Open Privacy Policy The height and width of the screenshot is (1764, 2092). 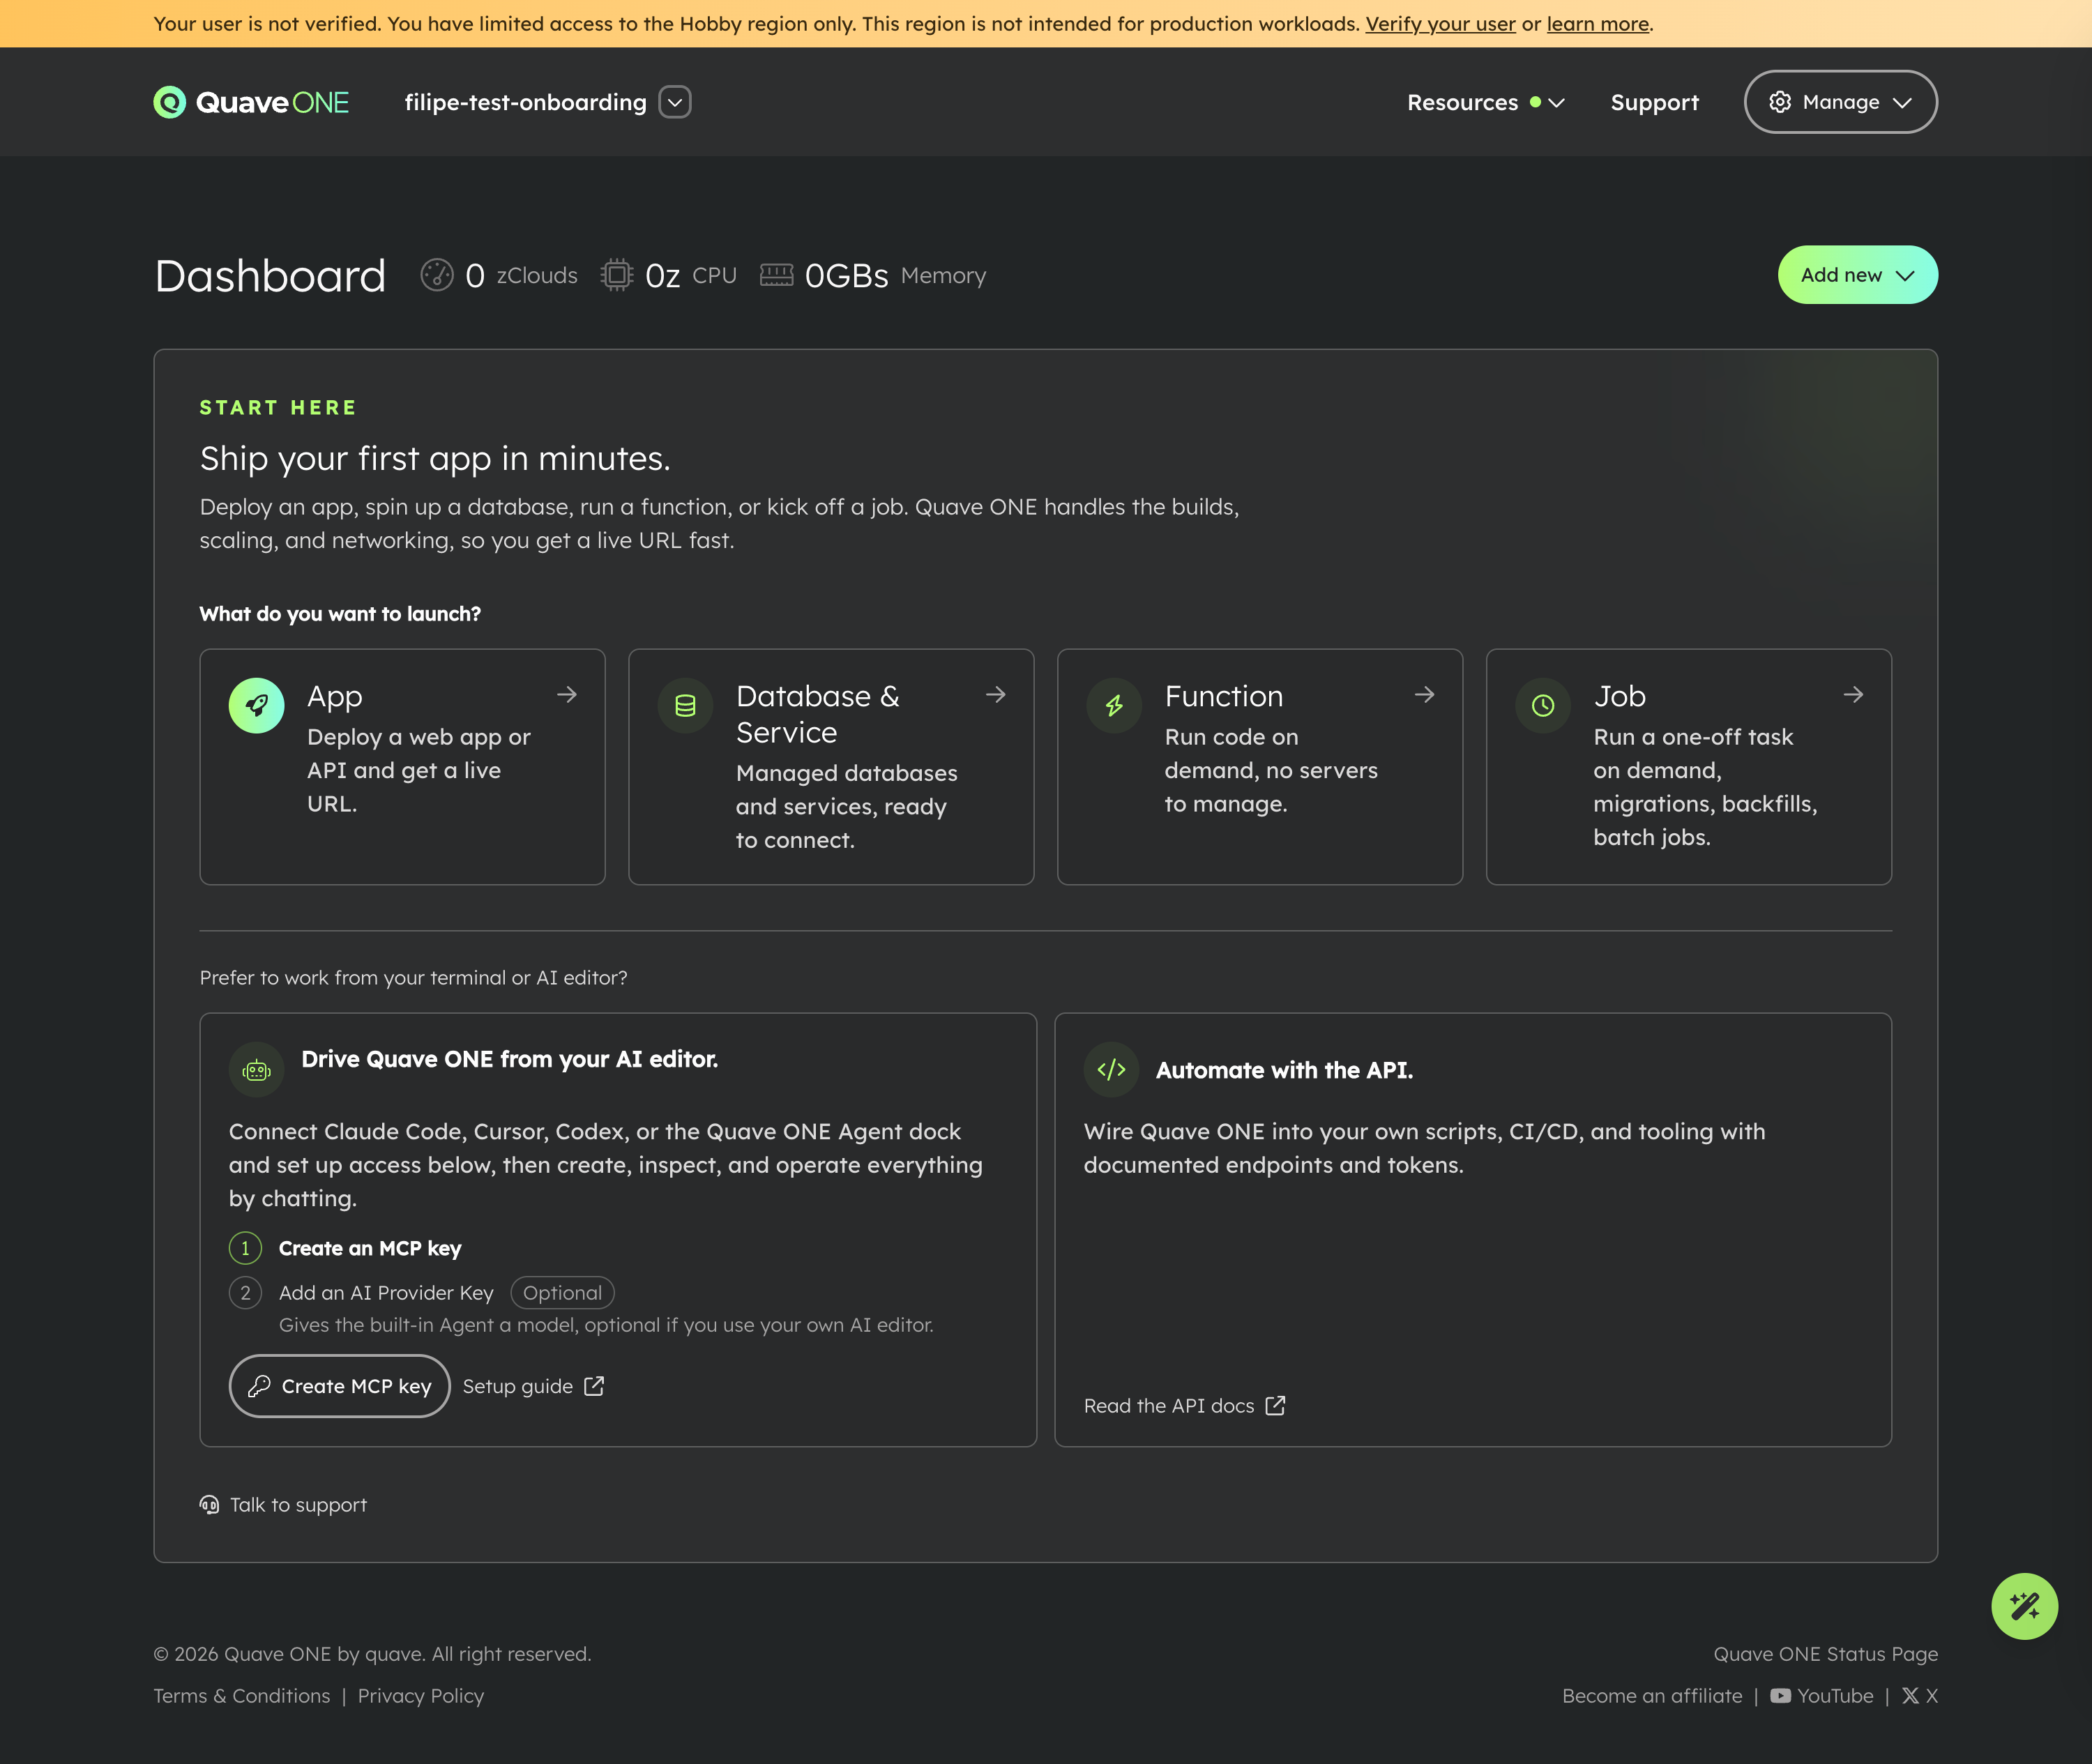coord(421,1696)
